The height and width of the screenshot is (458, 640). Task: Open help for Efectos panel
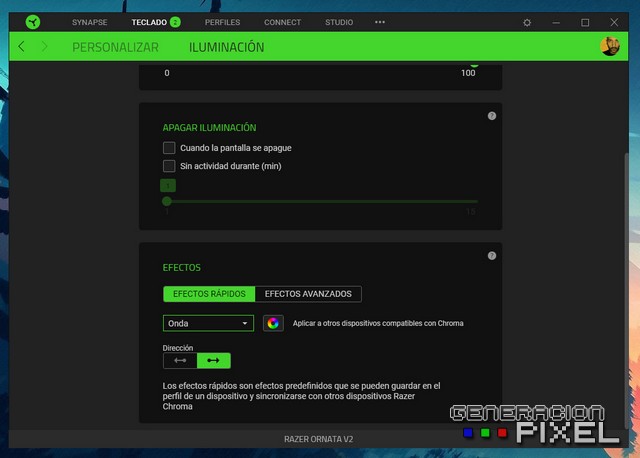pyautogui.click(x=492, y=256)
